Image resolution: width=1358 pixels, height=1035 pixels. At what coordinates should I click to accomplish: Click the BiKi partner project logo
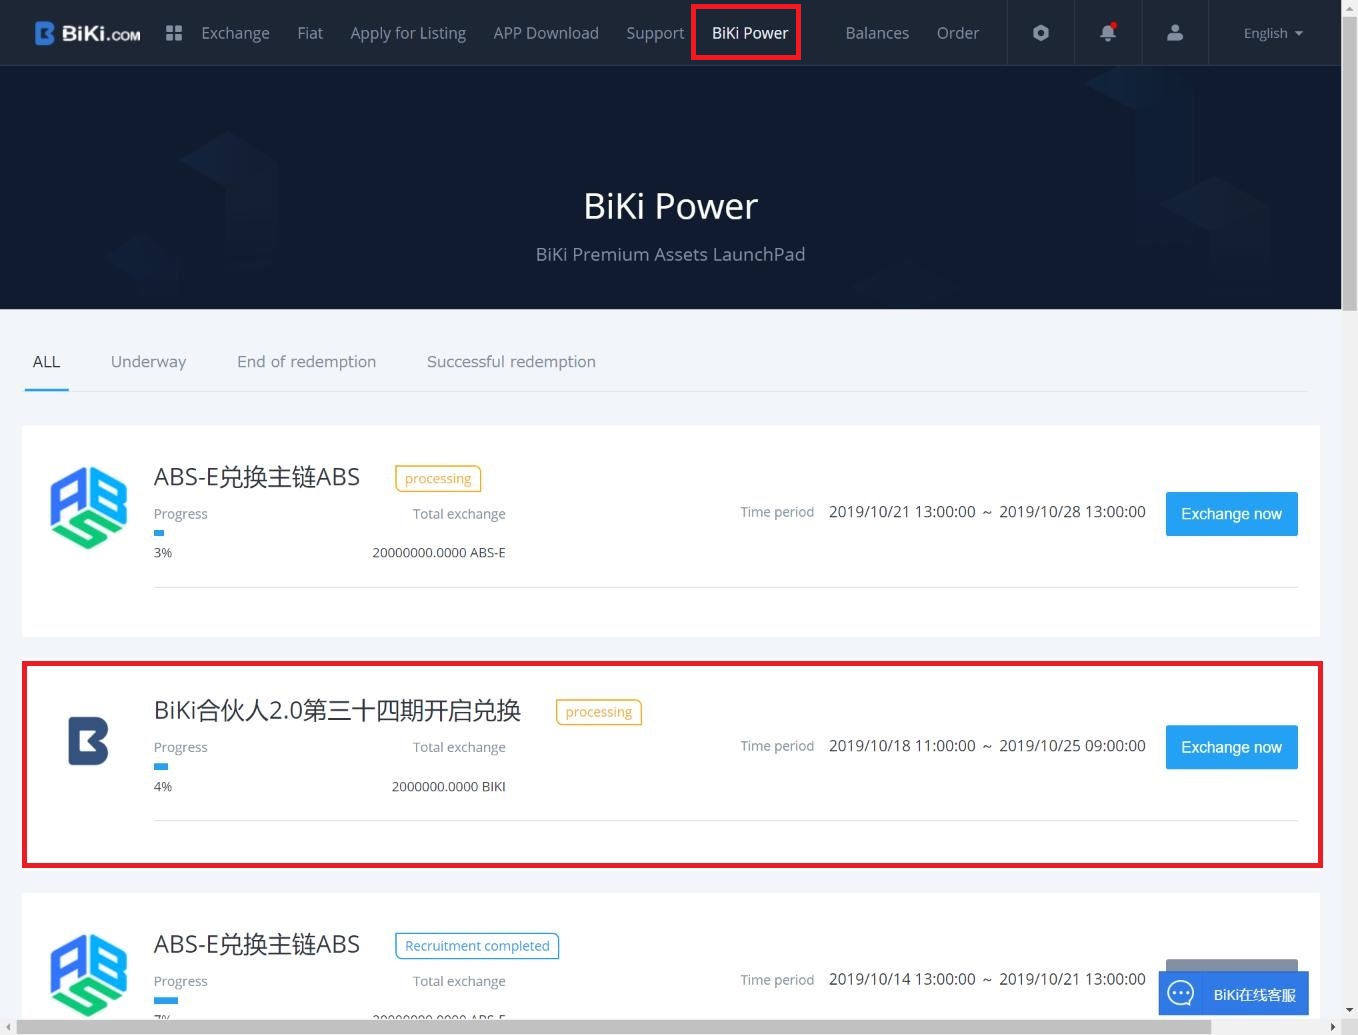88,741
